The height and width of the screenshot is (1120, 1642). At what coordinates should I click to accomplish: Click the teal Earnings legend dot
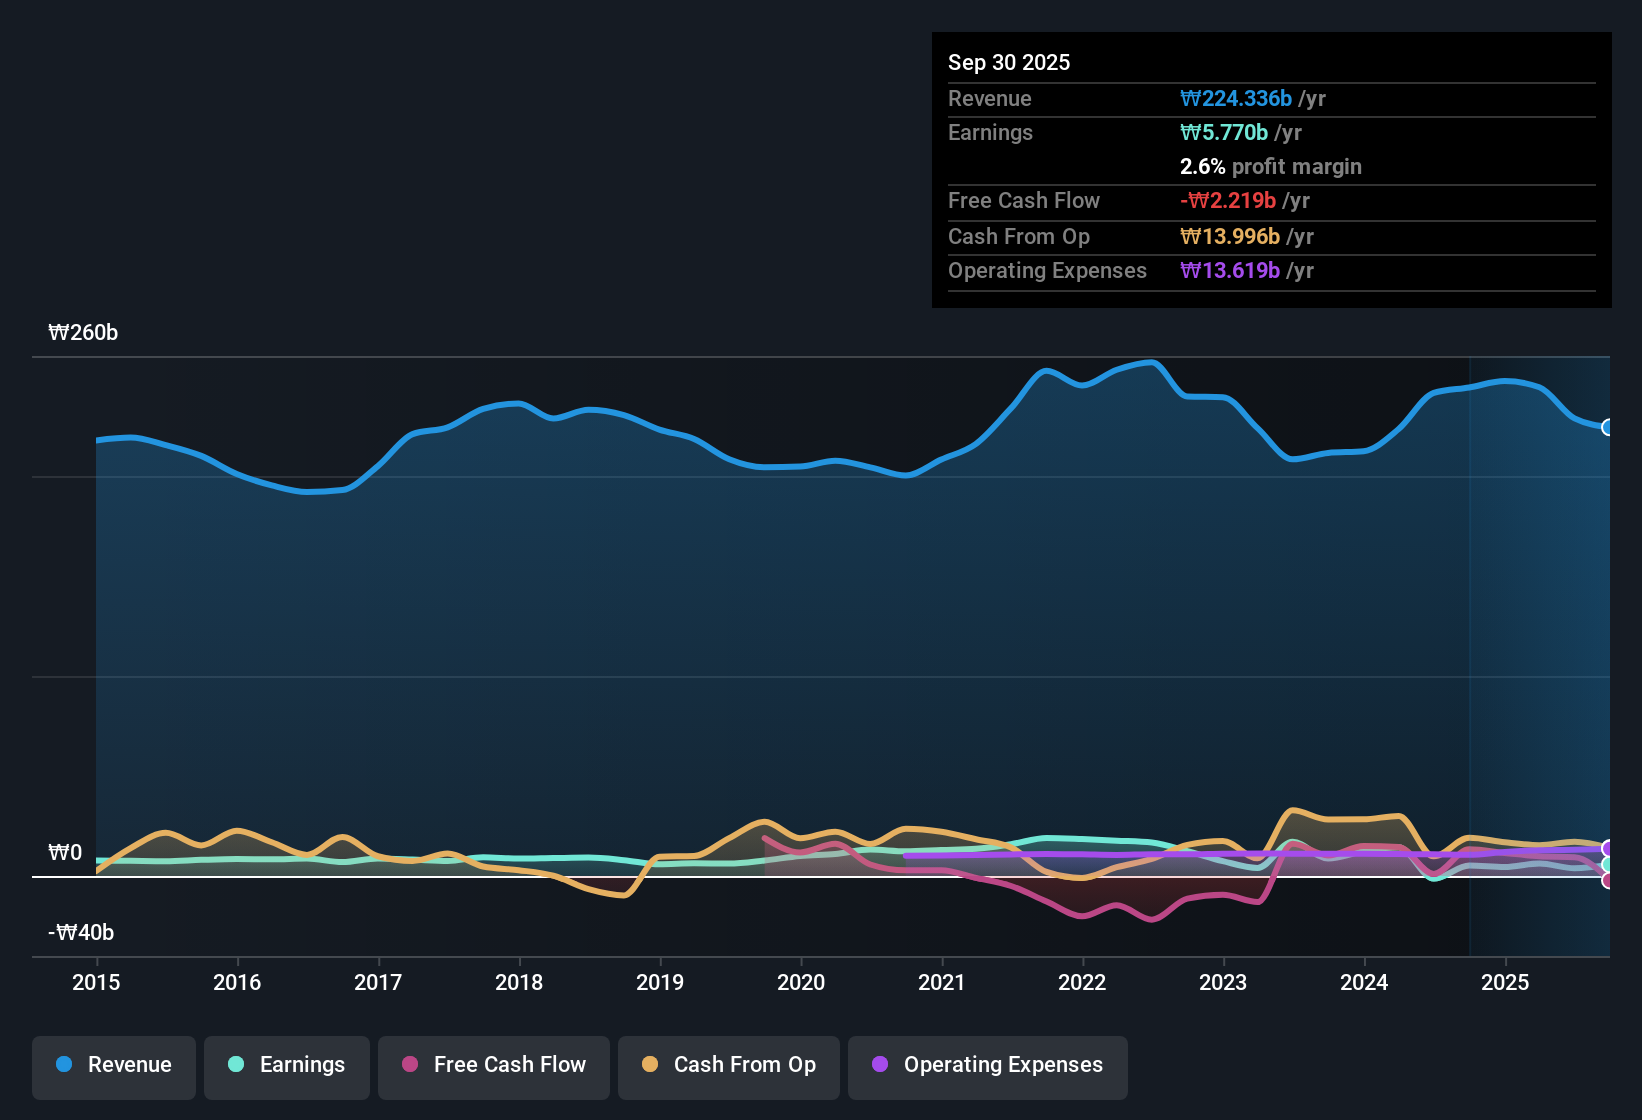[x=236, y=1065]
